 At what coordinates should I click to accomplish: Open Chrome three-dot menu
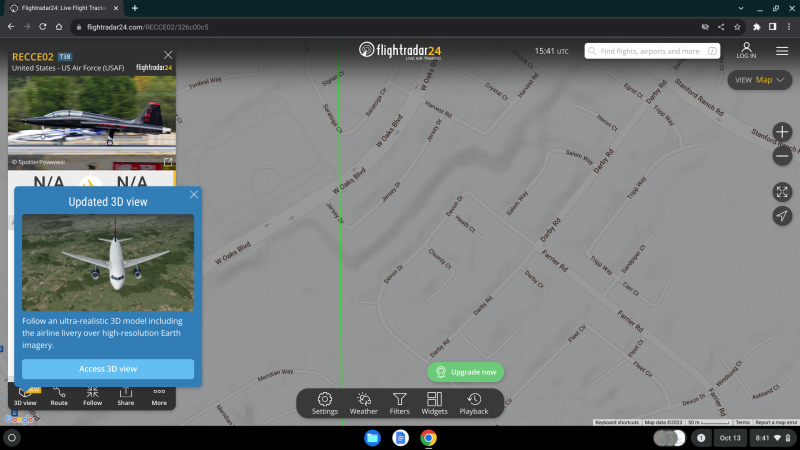click(x=789, y=27)
